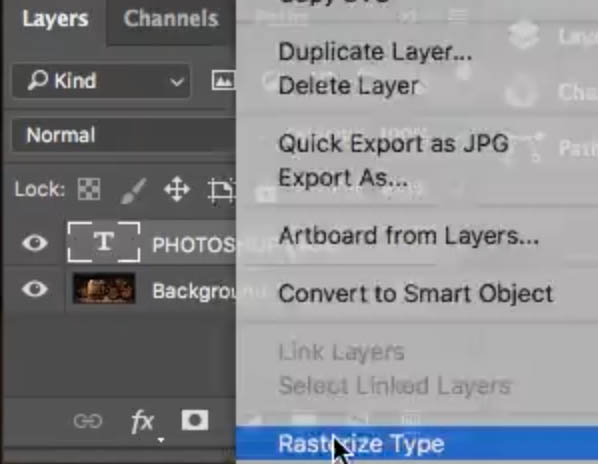The height and width of the screenshot is (464, 598).
Task: Open the fx layer style menu
Action: click(x=143, y=422)
